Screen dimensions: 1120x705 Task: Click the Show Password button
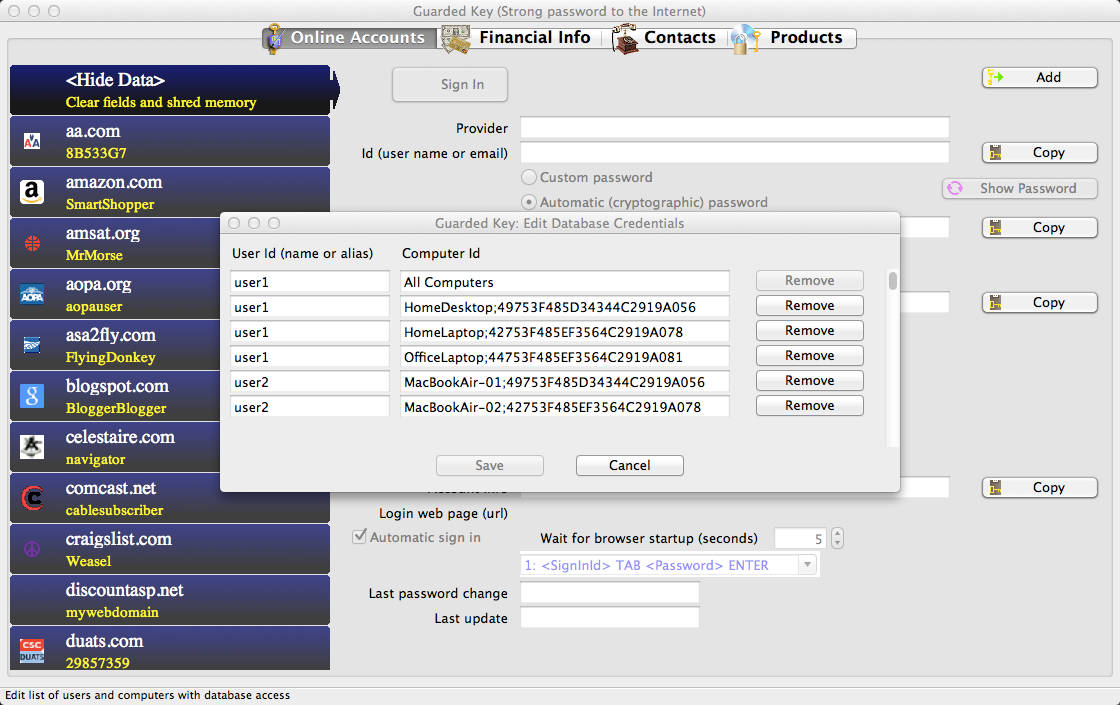tap(1019, 189)
